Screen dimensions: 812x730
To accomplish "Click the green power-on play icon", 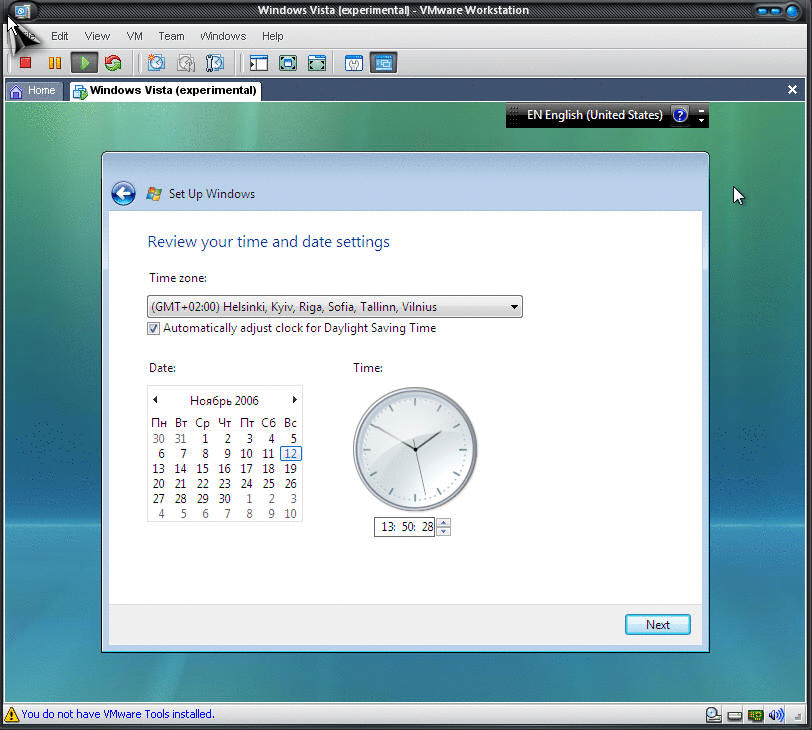I will [x=84, y=63].
